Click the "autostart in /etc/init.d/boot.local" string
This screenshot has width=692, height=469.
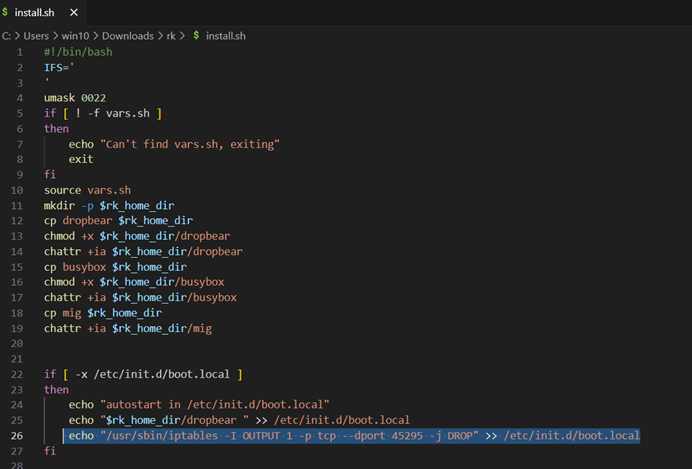click(215, 405)
